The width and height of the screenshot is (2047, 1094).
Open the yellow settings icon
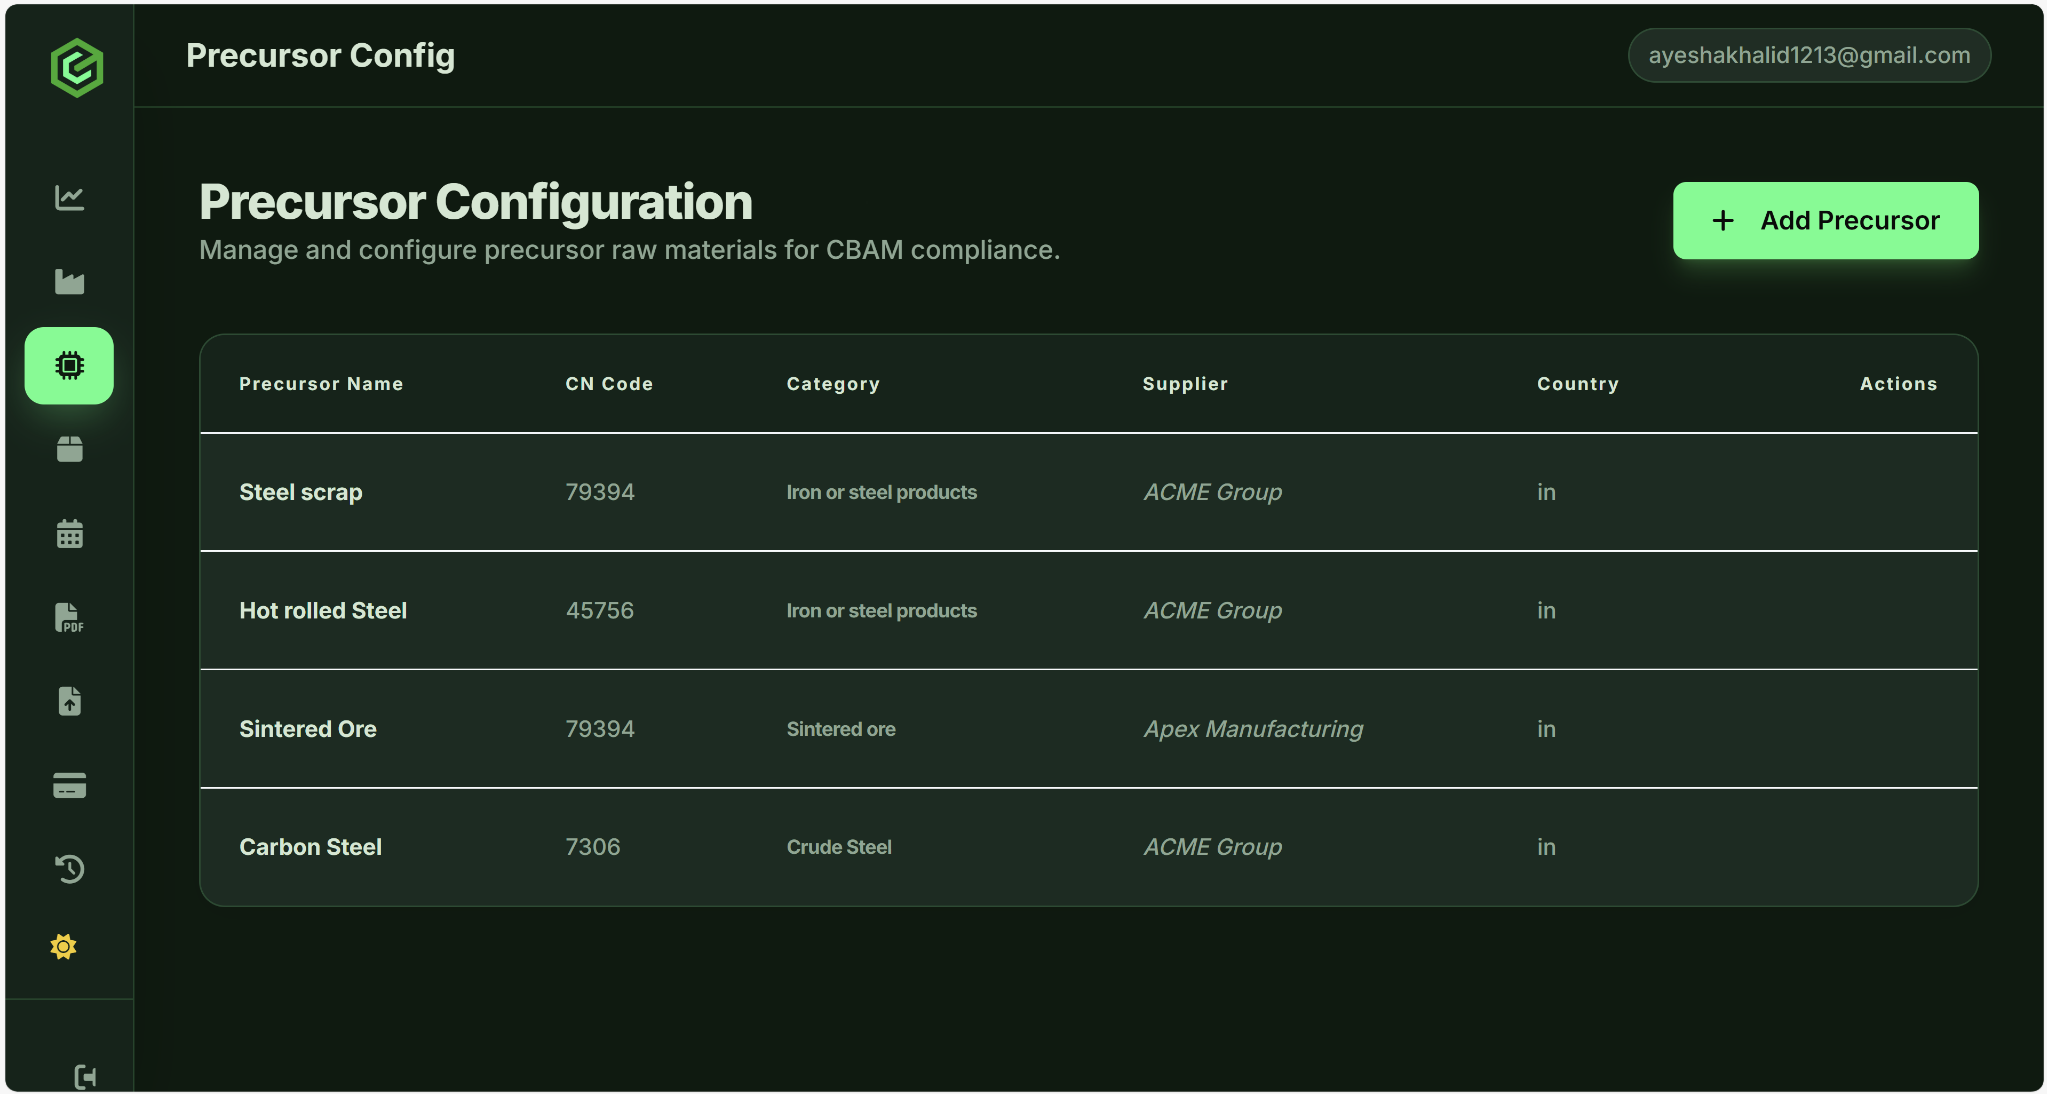tap(63, 946)
